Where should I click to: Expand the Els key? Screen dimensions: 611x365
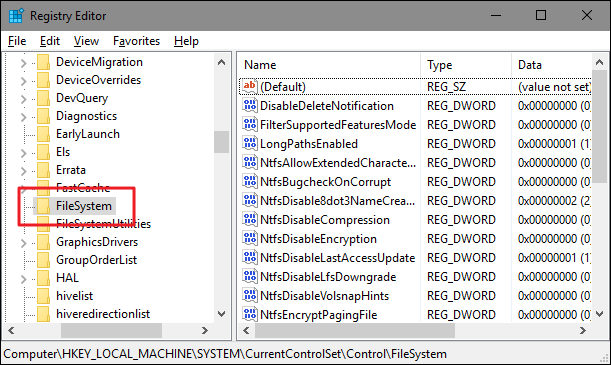[x=23, y=153]
